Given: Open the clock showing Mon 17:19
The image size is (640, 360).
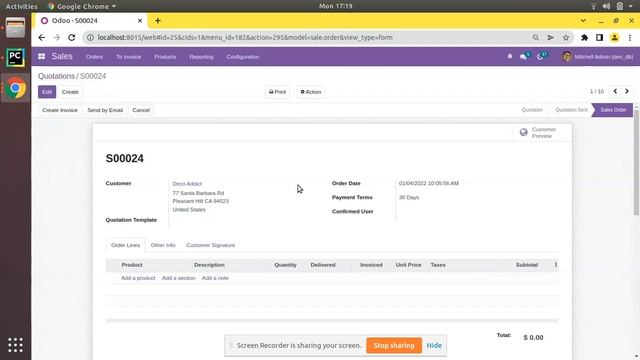Looking at the screenshot, I should click(x=336, y=6).
